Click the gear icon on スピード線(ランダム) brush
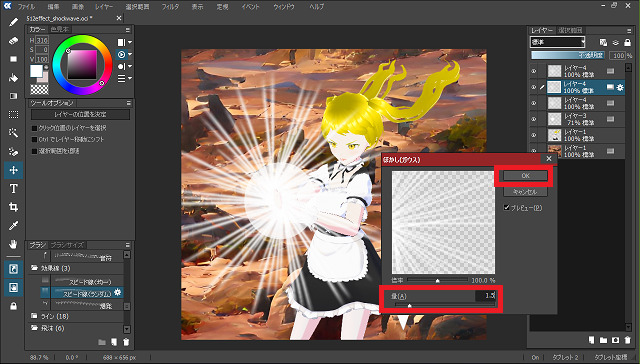 118,292
